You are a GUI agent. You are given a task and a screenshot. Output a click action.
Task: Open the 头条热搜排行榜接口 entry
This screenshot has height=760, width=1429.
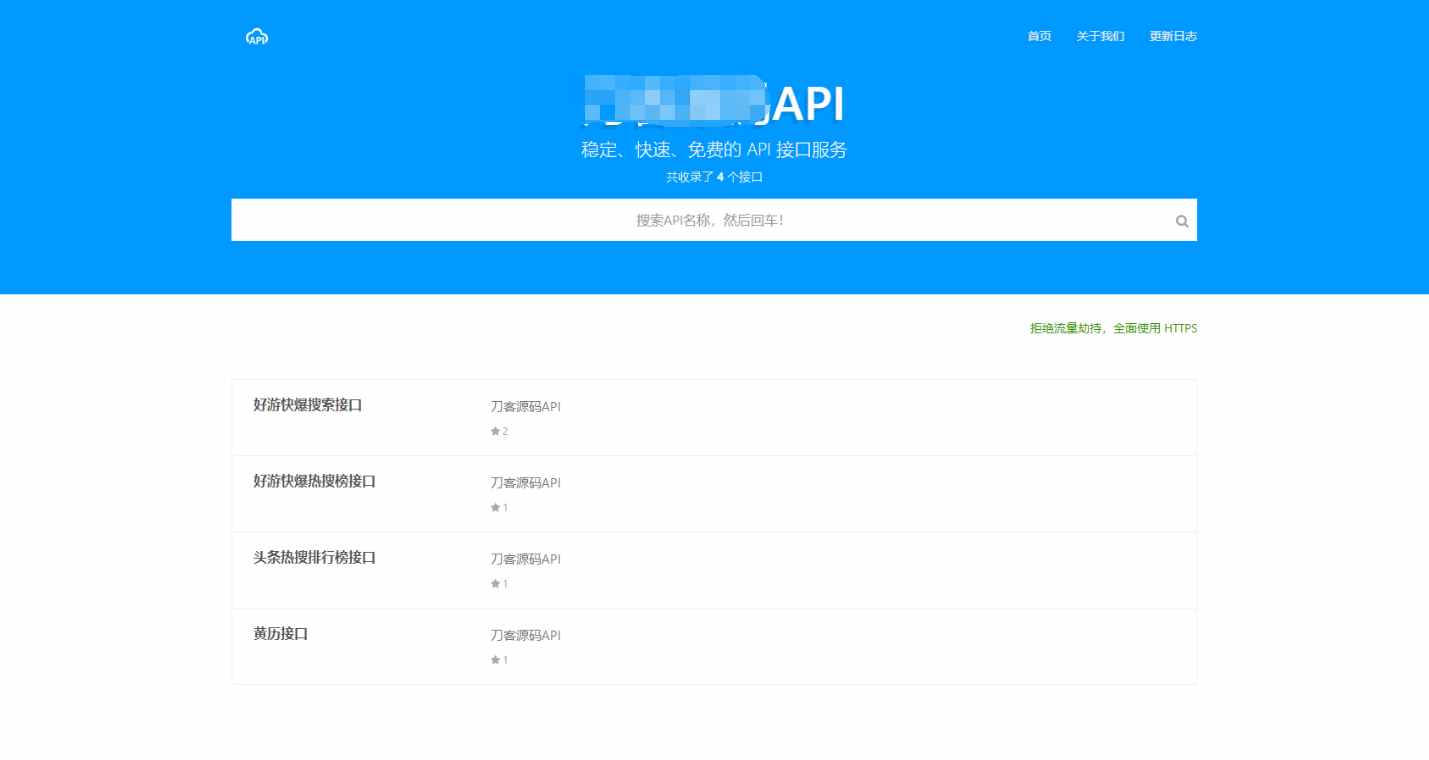pos(314,557)
